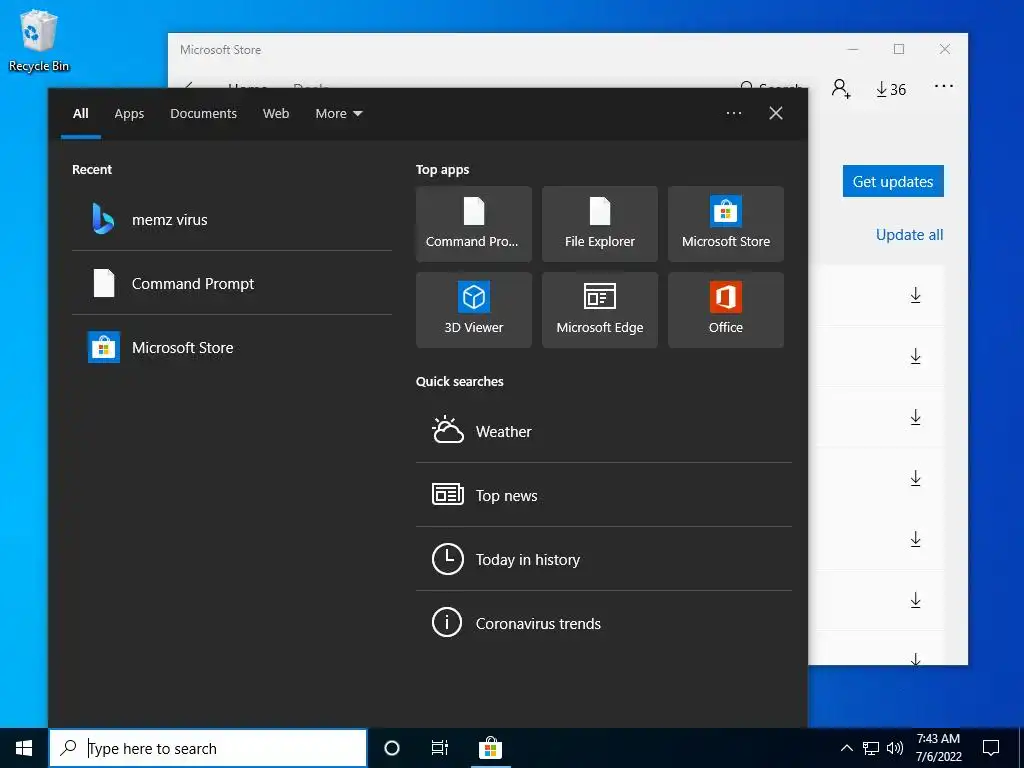Screen dimensions: 1024x768
Task: Switch to the Apps search tab
Action: pos(129,114)
